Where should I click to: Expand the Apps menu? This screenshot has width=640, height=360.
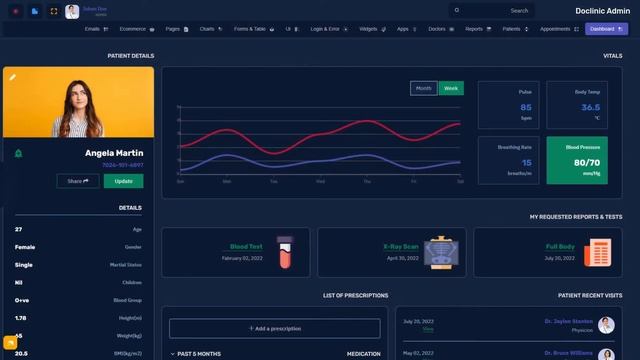pyautogui.click(x=407, y=29)
